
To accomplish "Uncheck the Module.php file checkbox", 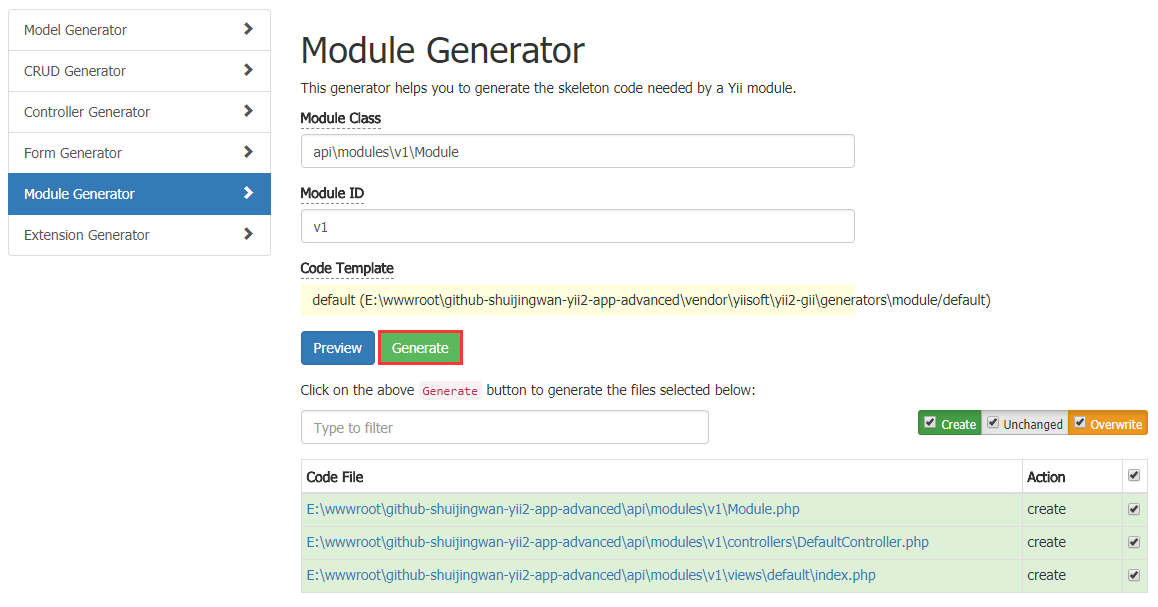I will click(1134, 509).
